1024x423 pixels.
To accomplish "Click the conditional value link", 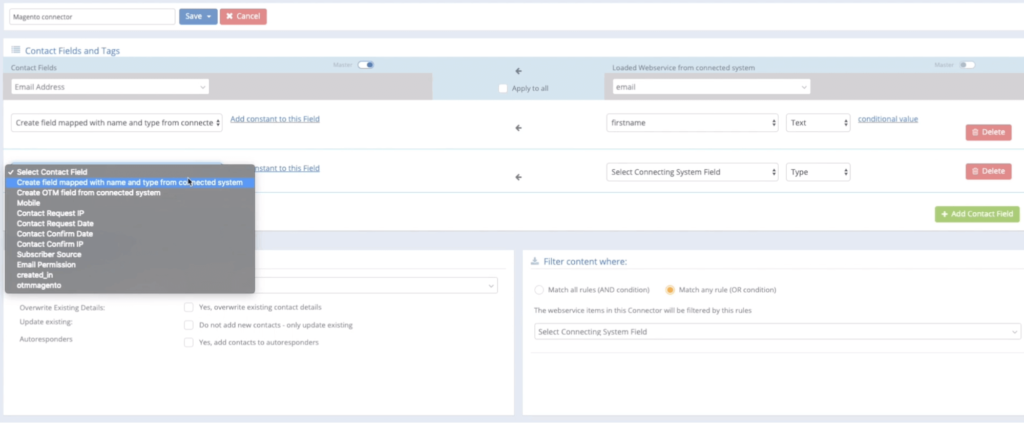I will (x=888, y=119).
